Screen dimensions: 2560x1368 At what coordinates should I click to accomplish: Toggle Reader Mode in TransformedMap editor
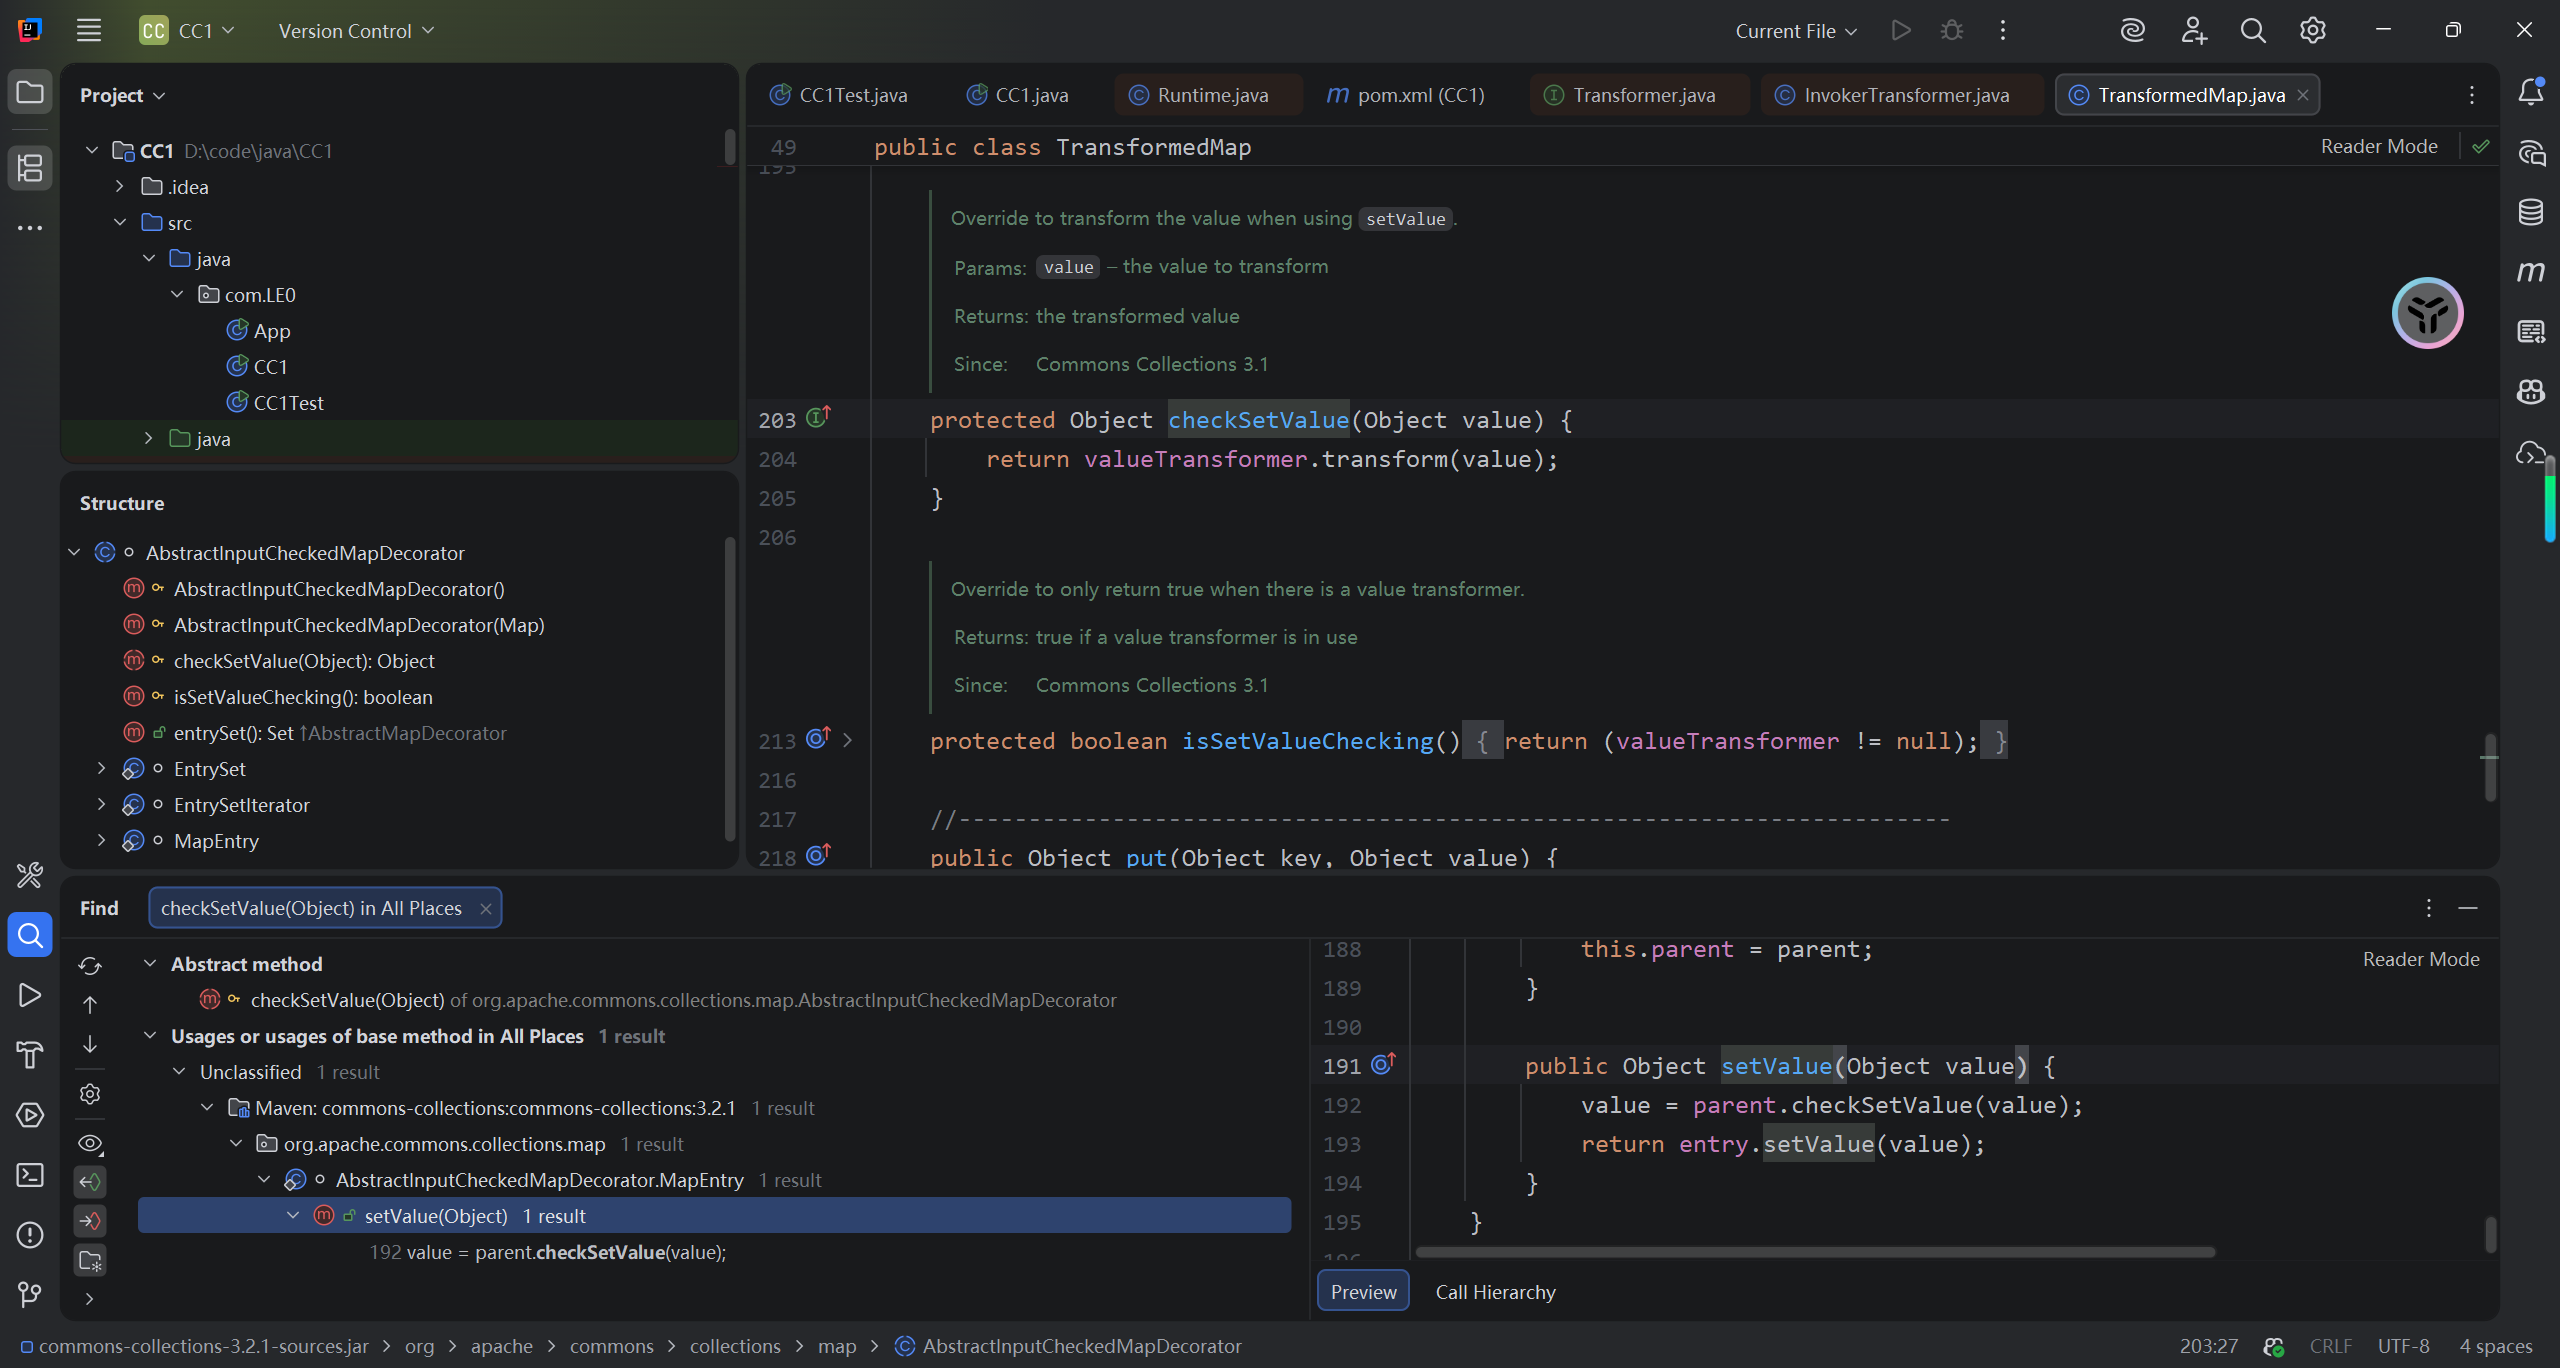(x=2378, y=147)
